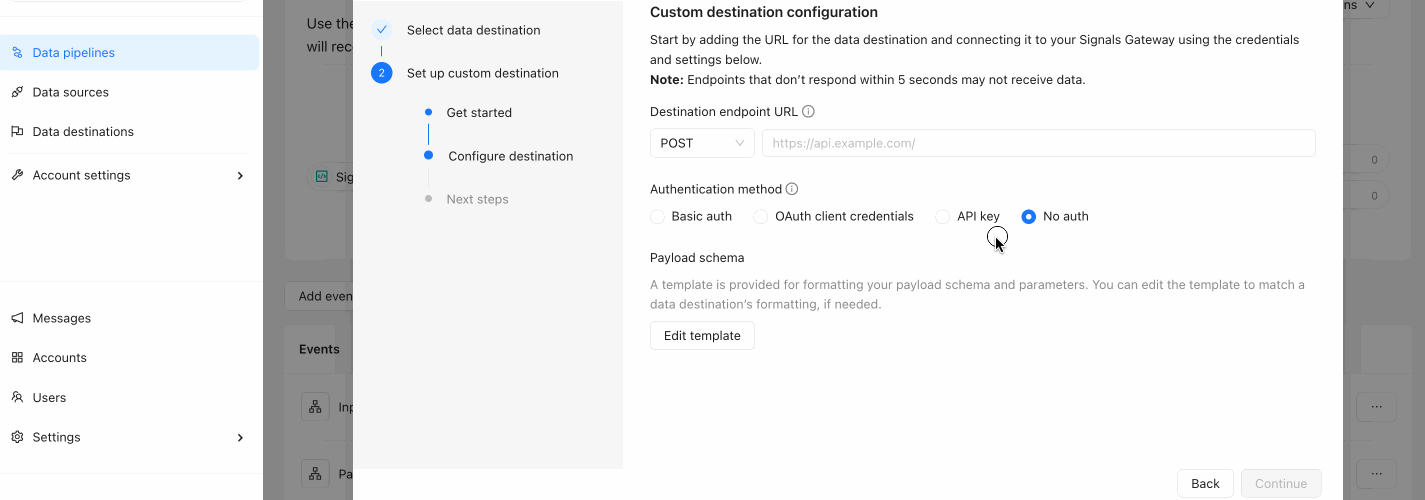This screenshot has height=500, width=1425.
Task: Click the Messages megaphone icon
Action: coord(17,318)
